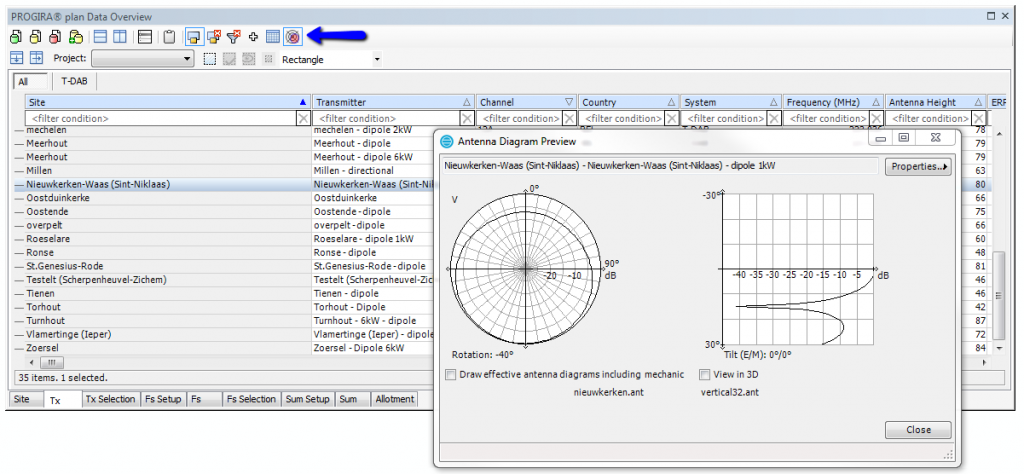1024x474 pixels.
Task: Clear filters with funnel red X icon
Action: point(234,37)
